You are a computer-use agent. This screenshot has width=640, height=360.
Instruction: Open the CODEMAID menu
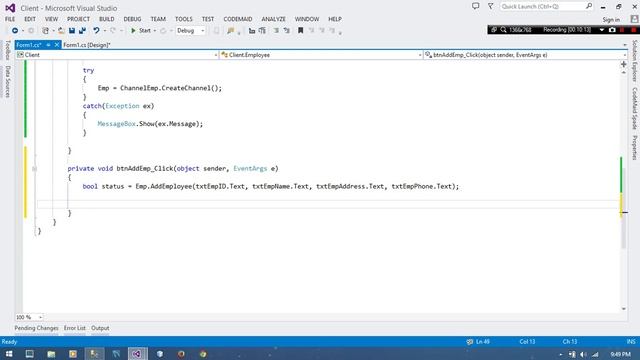click(238, 19)
